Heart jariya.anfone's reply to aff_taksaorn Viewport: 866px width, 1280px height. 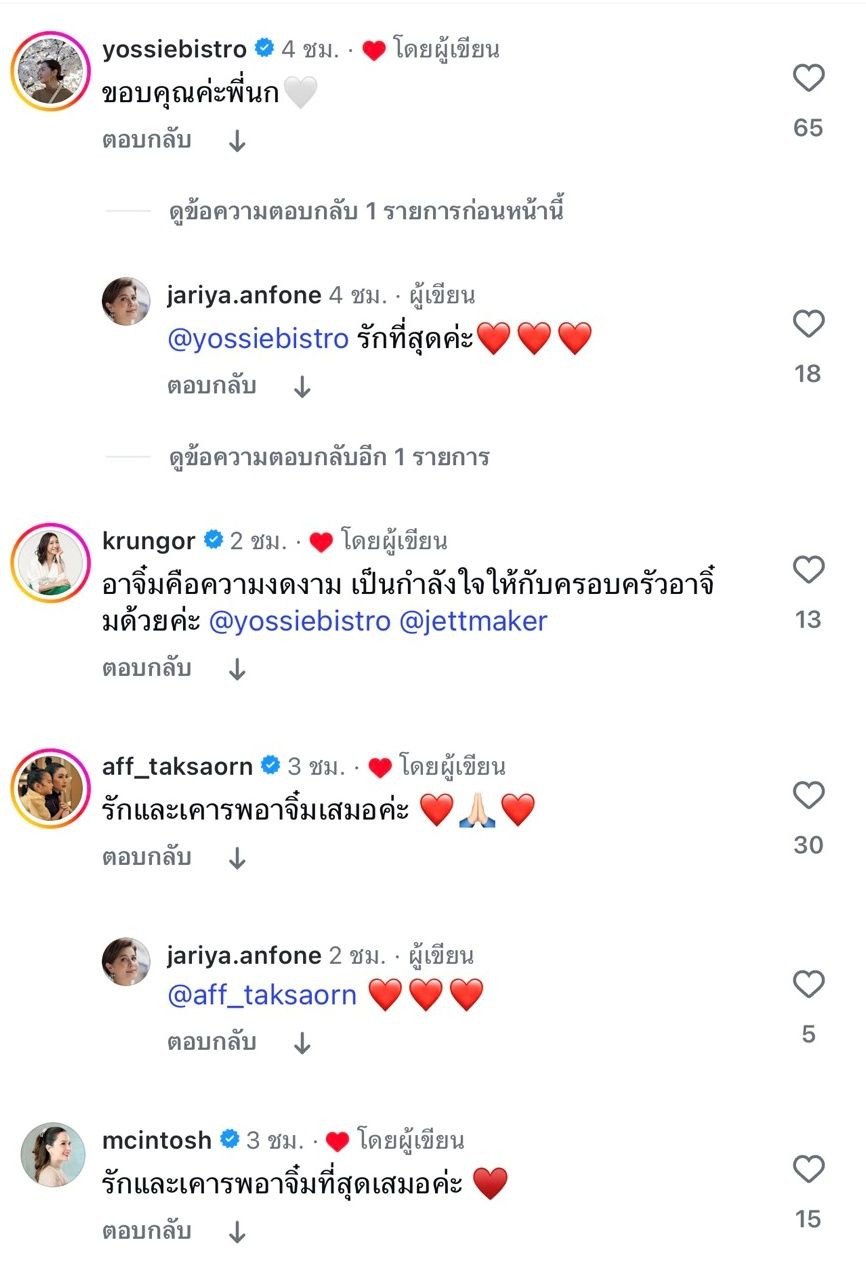coord(808,985)
